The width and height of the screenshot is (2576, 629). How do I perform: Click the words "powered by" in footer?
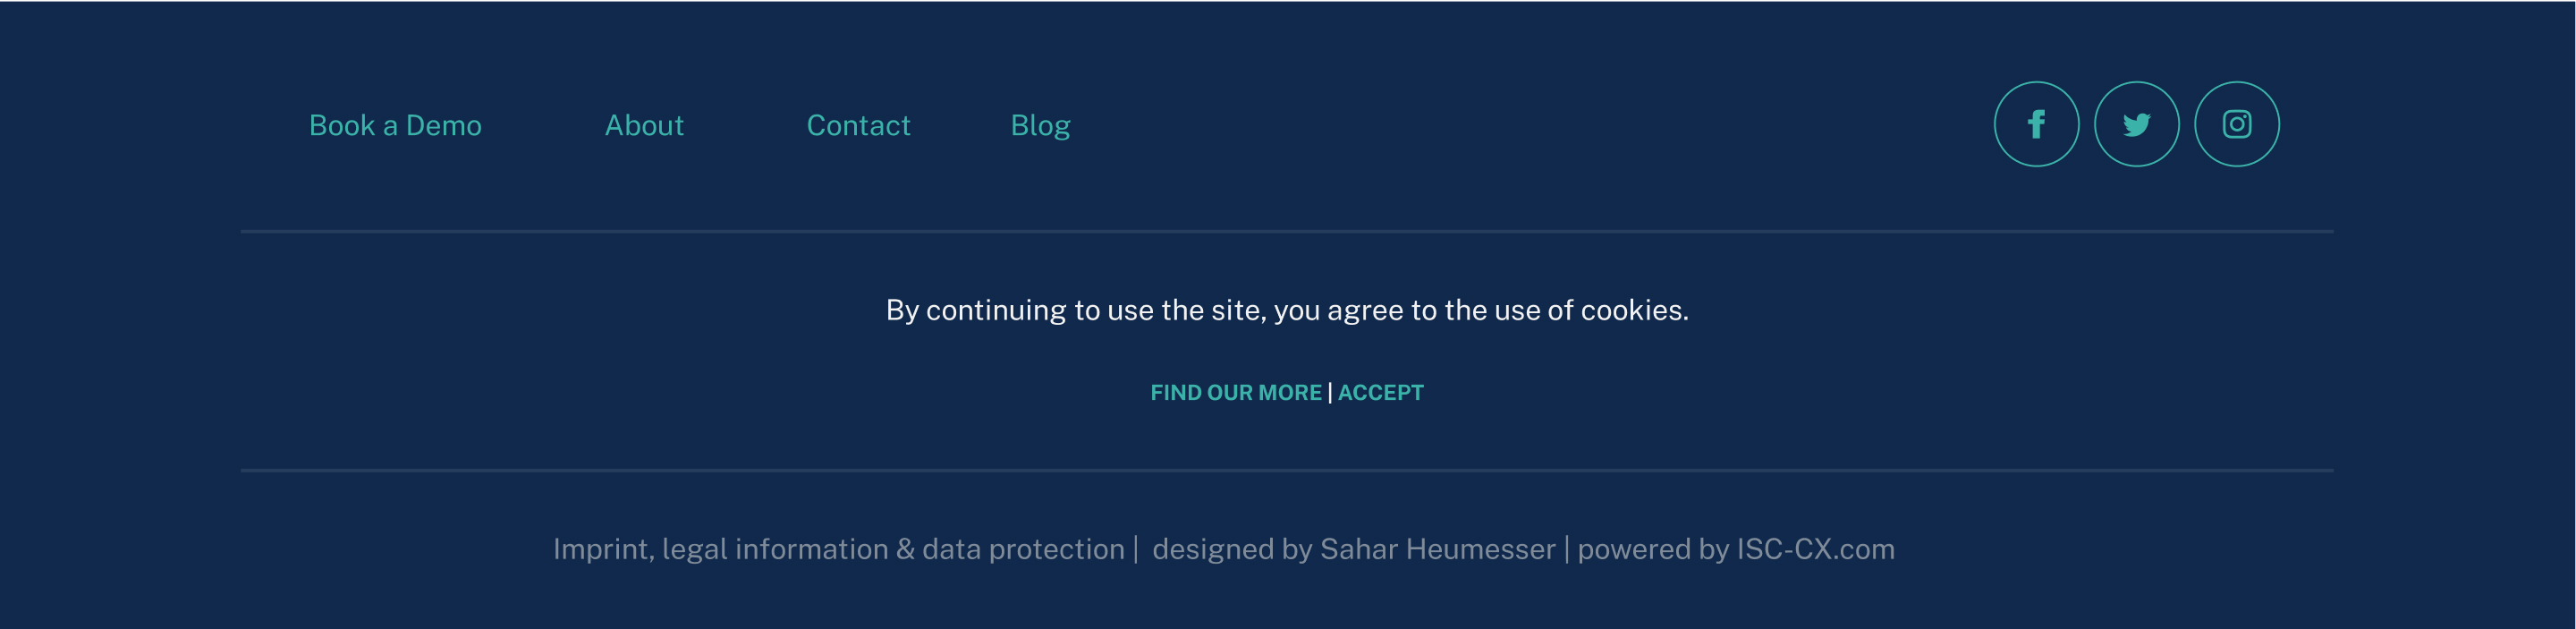point(1653,549)
